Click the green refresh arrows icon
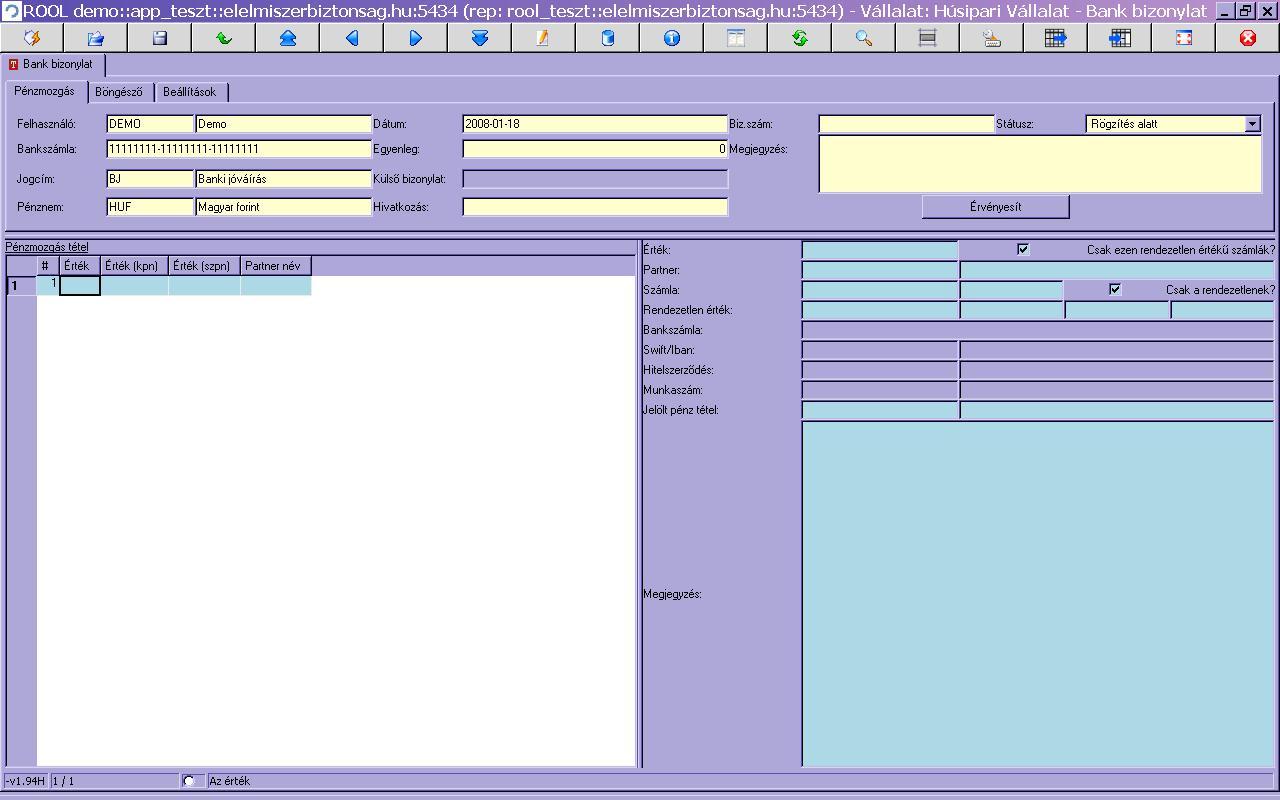The height and width of the screenshot is (800, 1280). (800, 38)
